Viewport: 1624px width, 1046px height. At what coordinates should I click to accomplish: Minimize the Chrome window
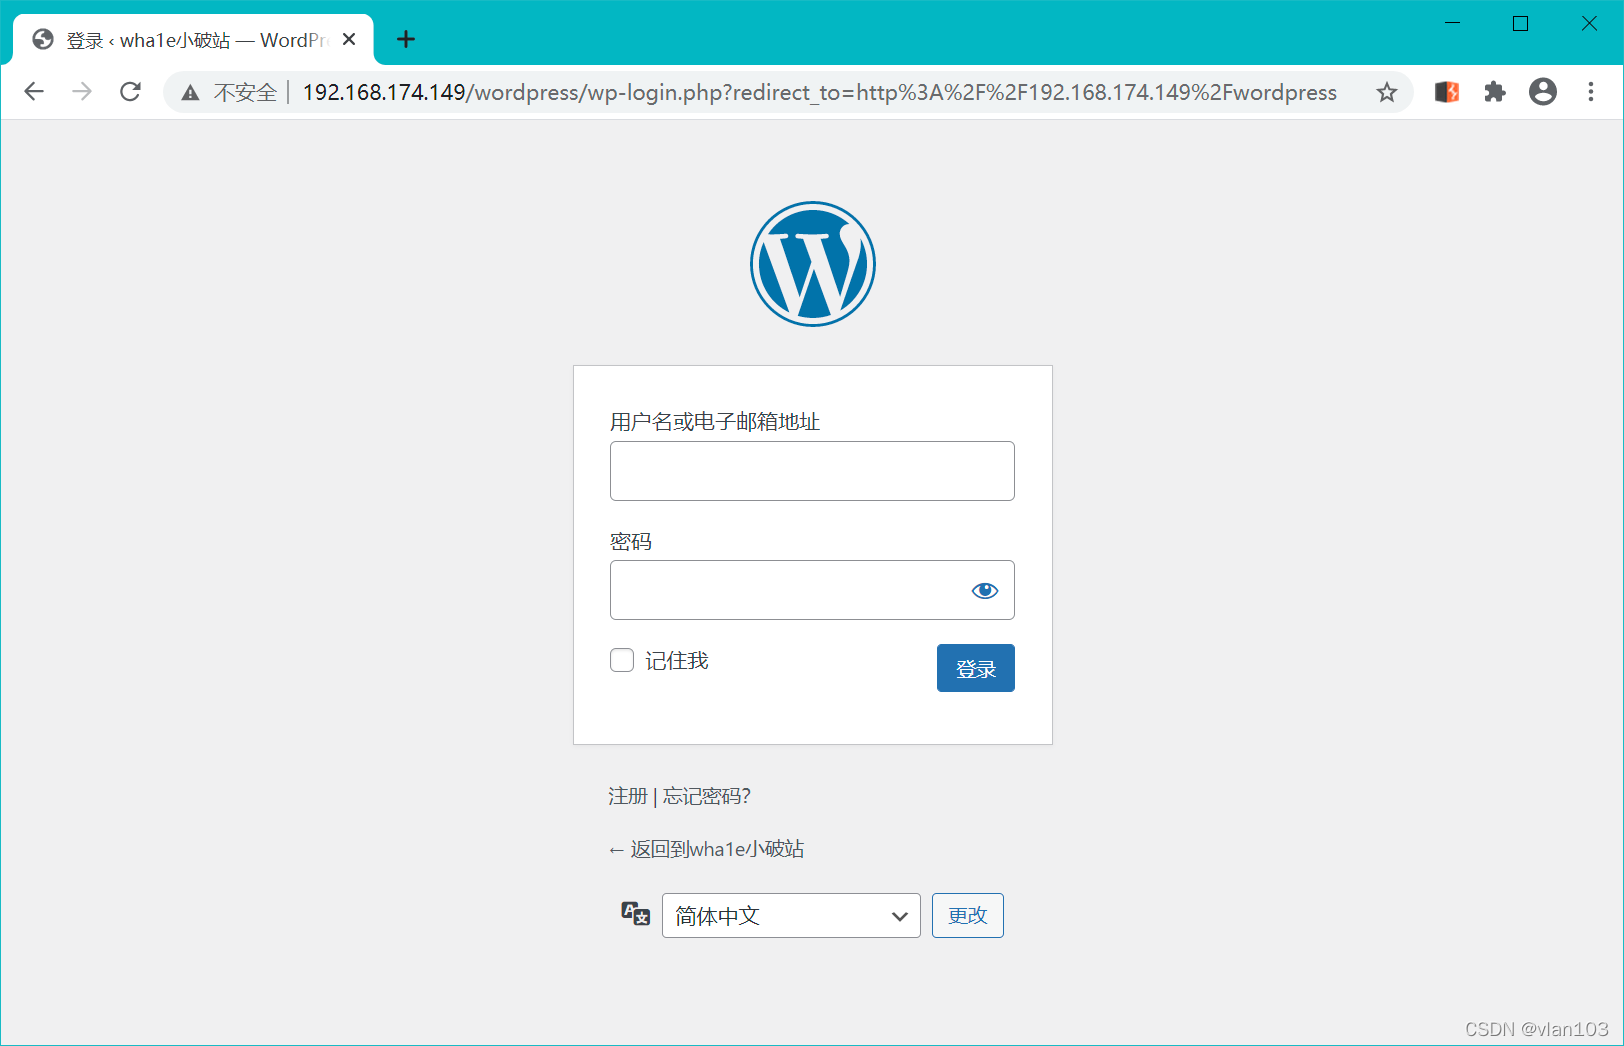[x=1453, y=23]
